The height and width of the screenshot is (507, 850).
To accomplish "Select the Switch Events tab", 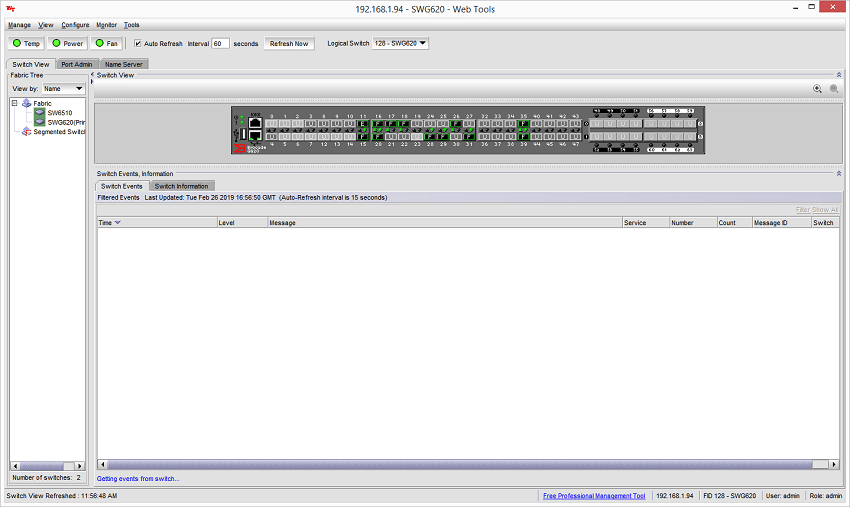I will pyautogui.click(x=121, y=186).
